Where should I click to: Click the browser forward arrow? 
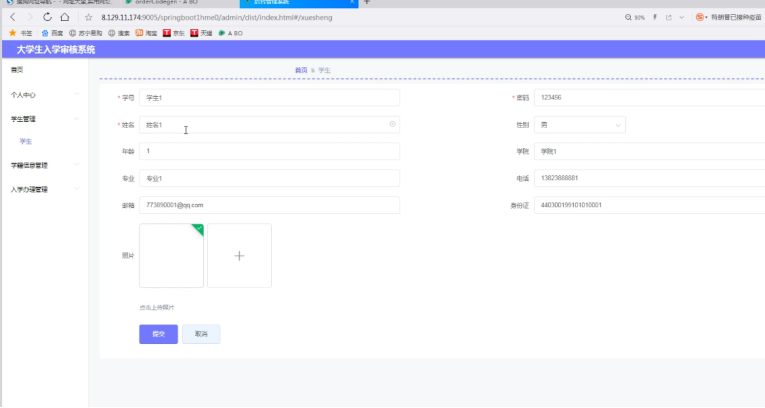[x=30, y=17]
